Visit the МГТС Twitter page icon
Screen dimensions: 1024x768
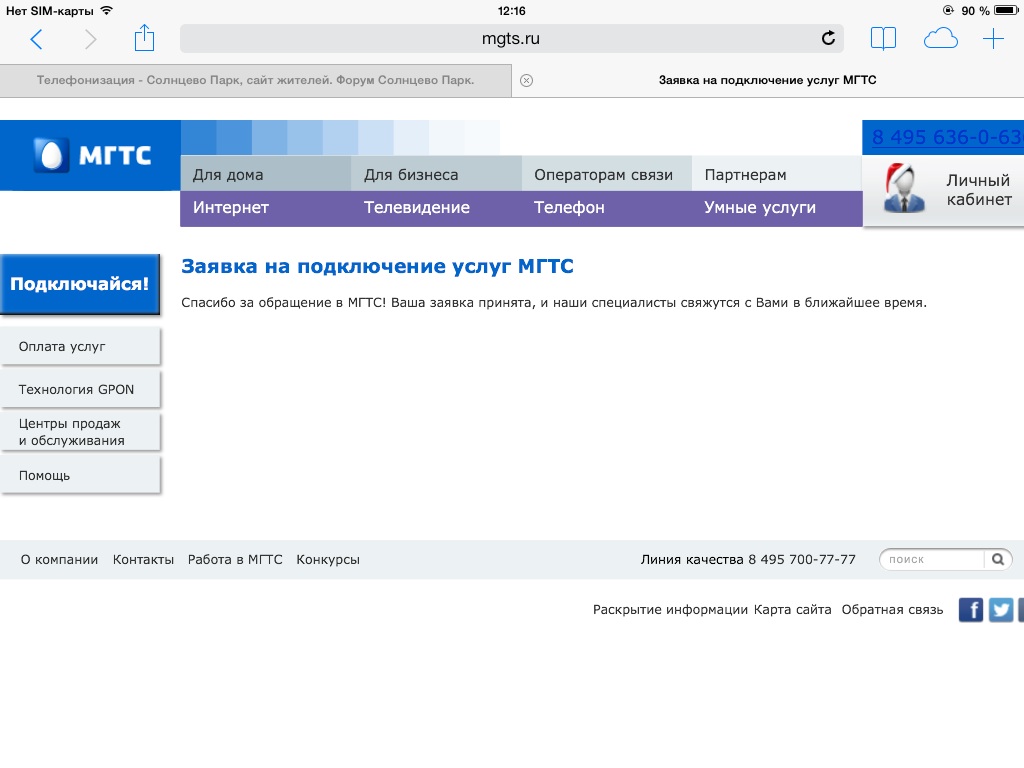point(1000,610)
